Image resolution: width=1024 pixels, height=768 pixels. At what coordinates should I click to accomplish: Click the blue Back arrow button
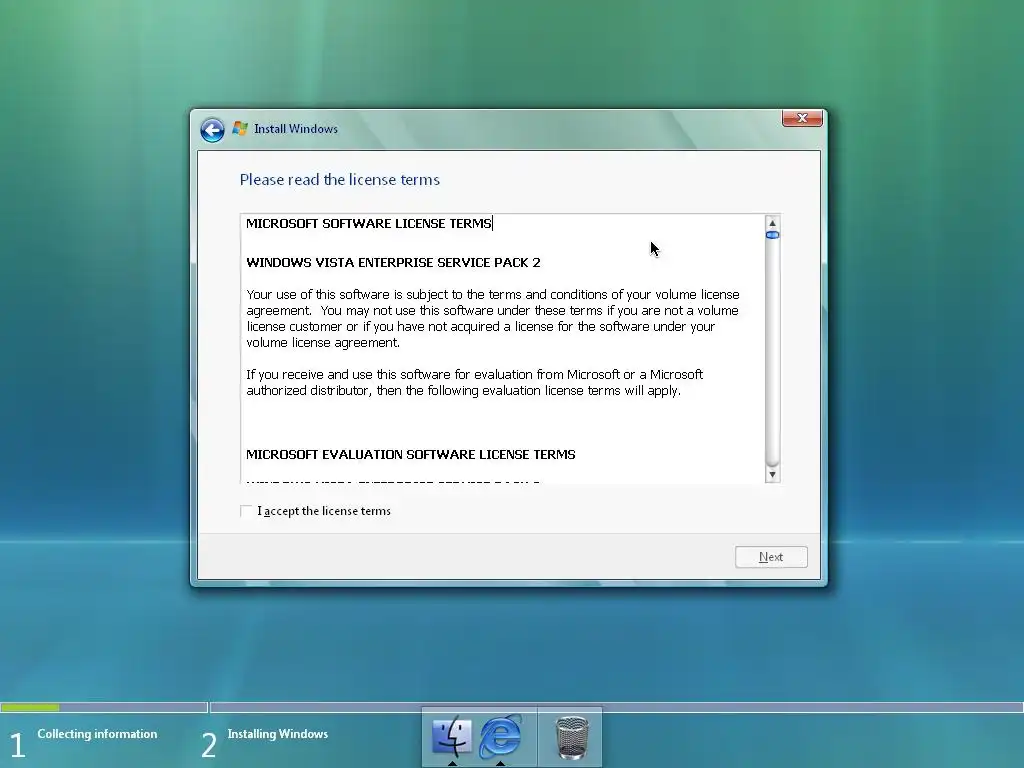pos(212,130)
